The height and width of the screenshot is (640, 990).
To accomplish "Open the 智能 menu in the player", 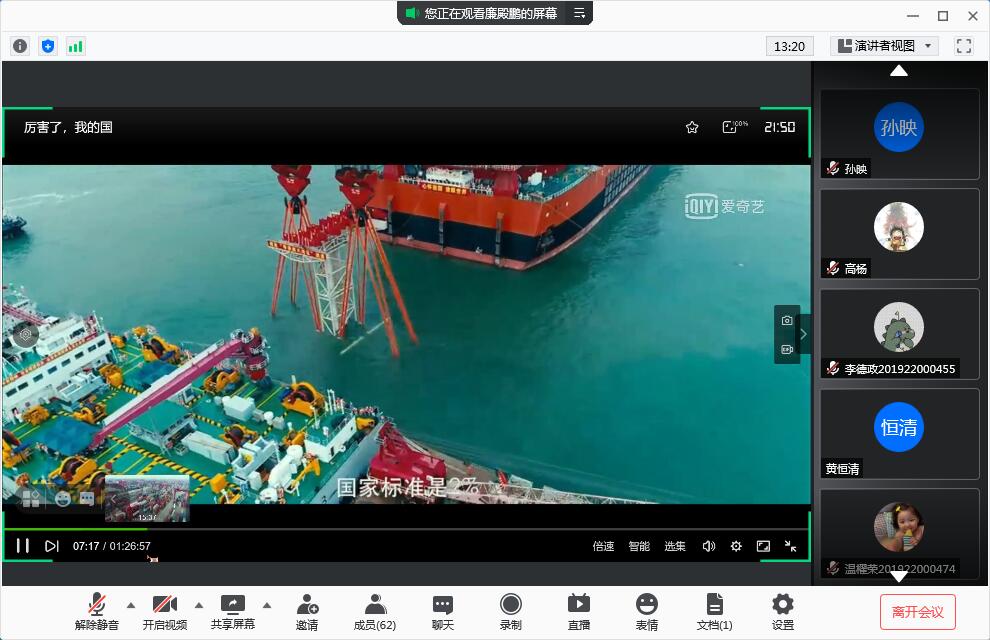I will pyautogui.click(x=639, y=546).
